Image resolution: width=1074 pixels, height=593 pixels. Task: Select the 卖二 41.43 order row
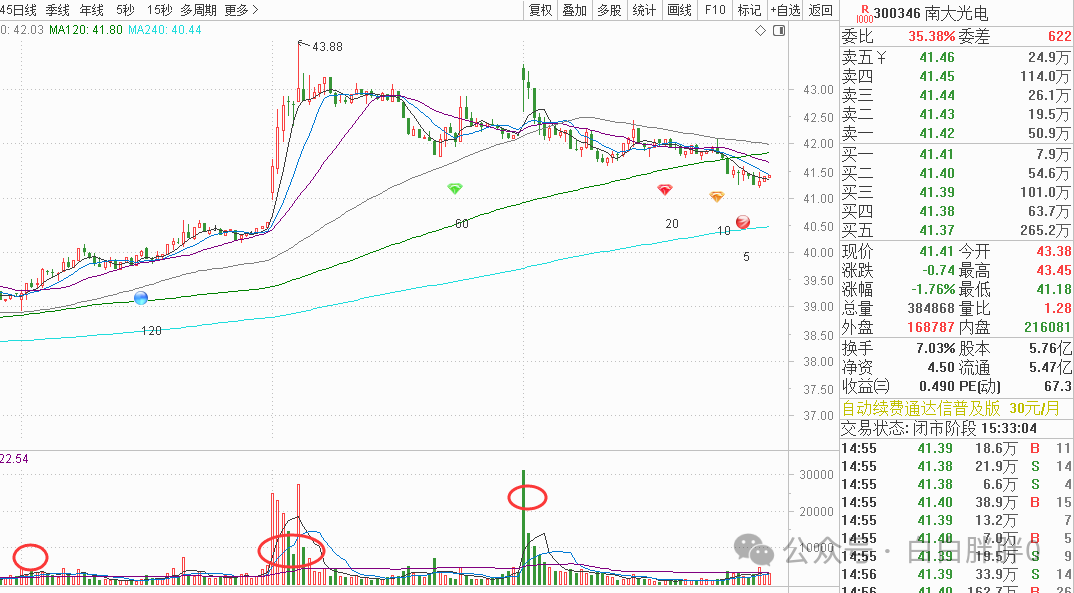point(956,114)
